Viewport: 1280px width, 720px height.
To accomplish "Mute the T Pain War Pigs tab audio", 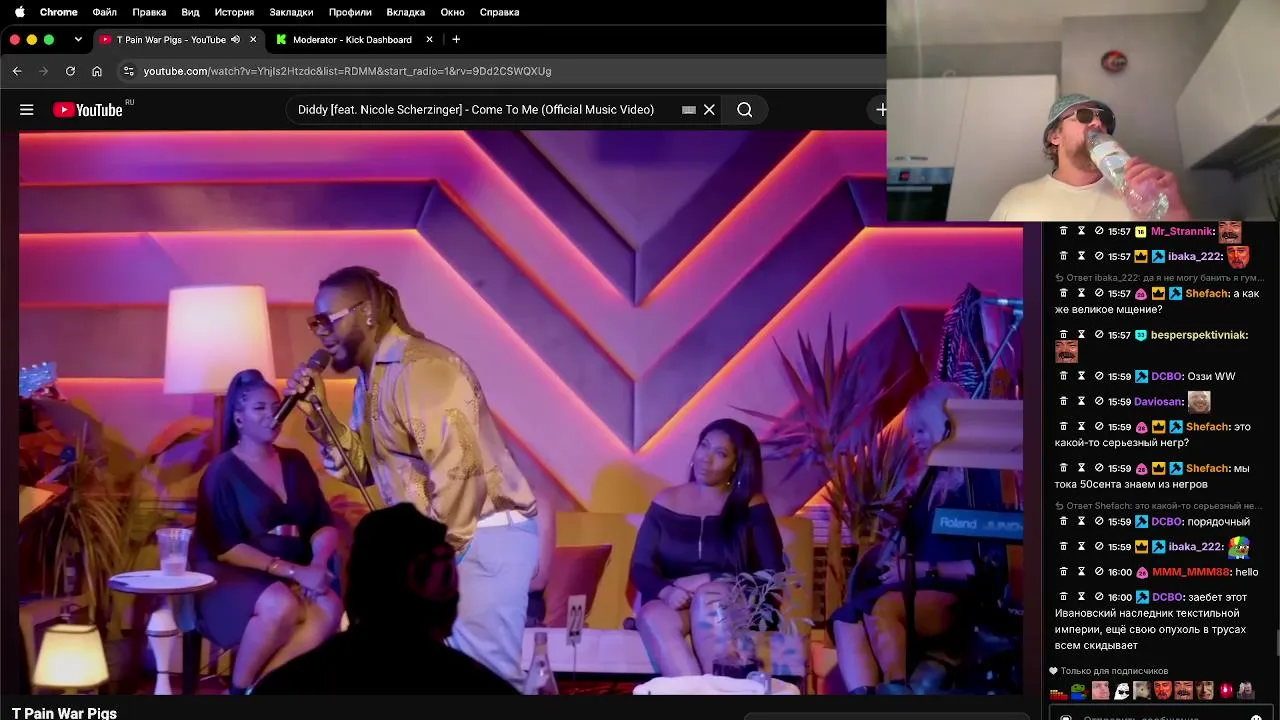I will point(236,39).
